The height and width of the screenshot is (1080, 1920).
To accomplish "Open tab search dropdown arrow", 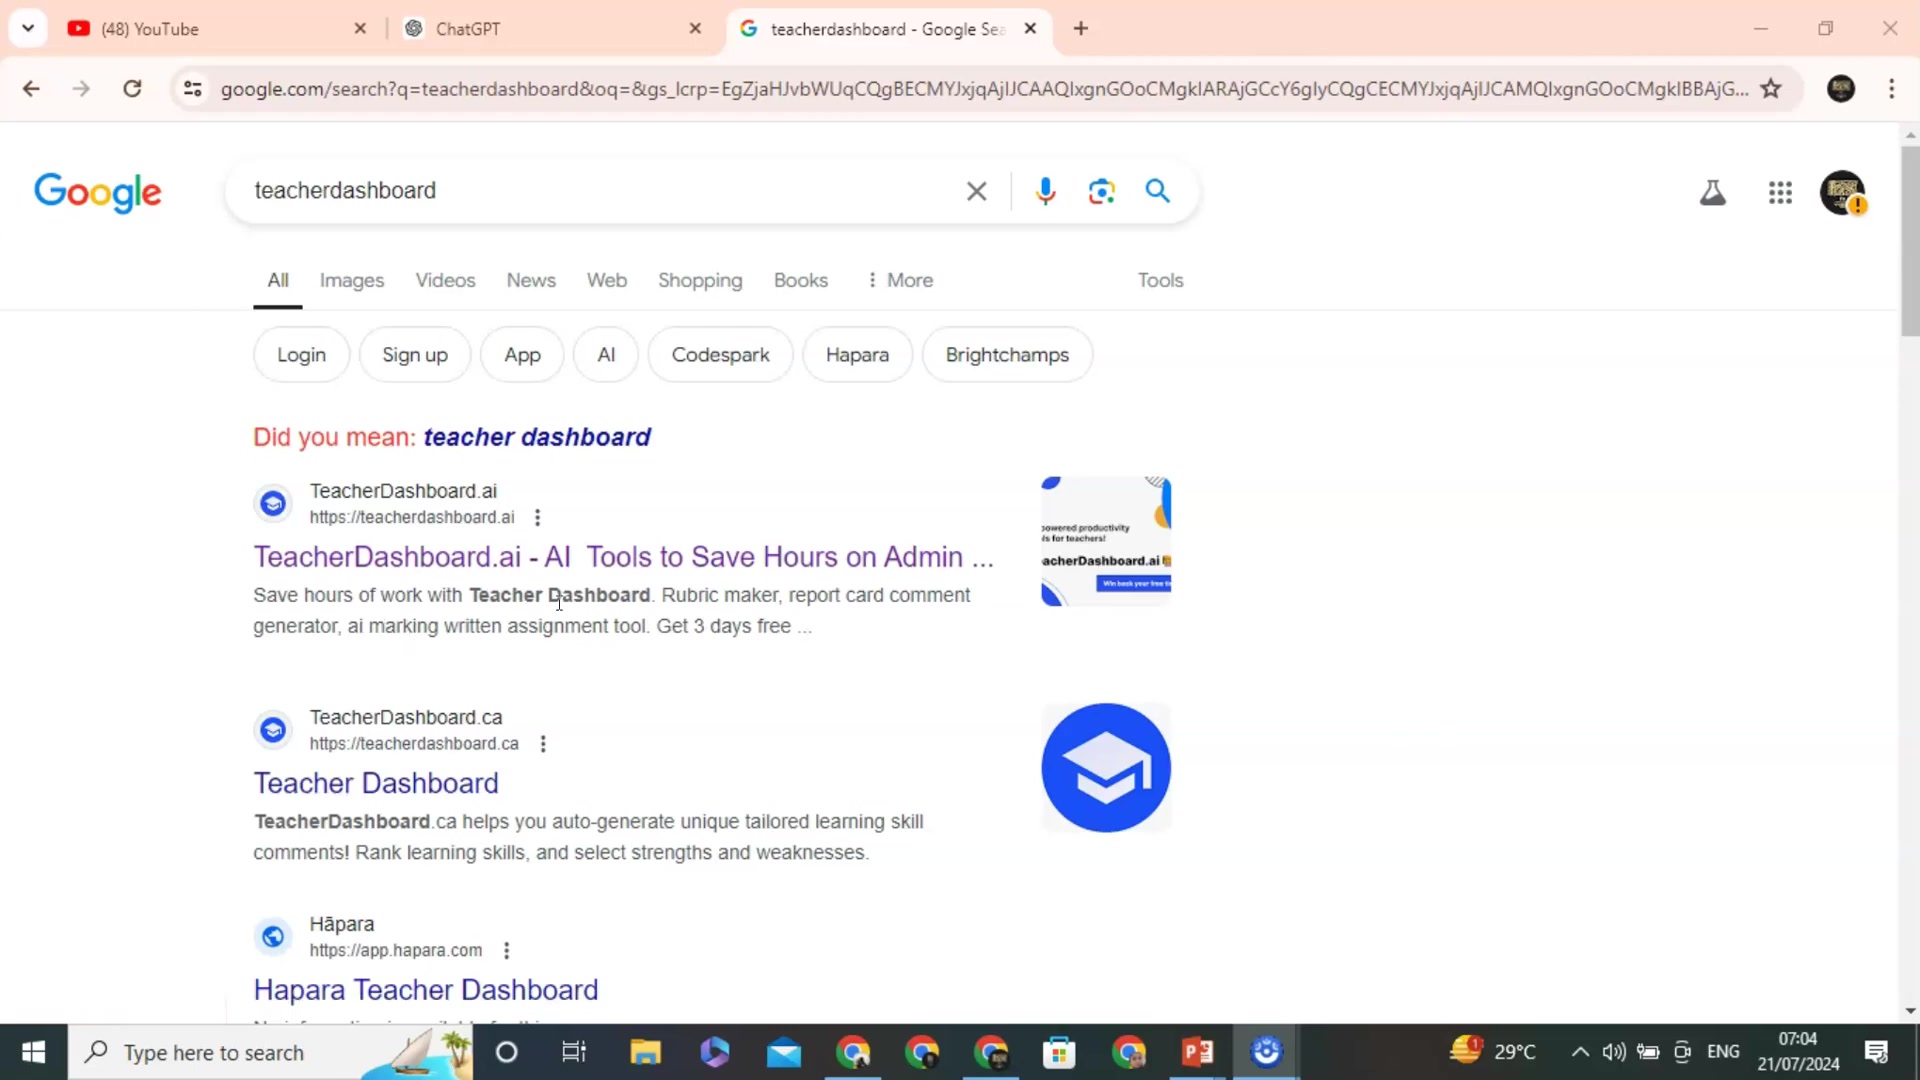I will [28, 29].
